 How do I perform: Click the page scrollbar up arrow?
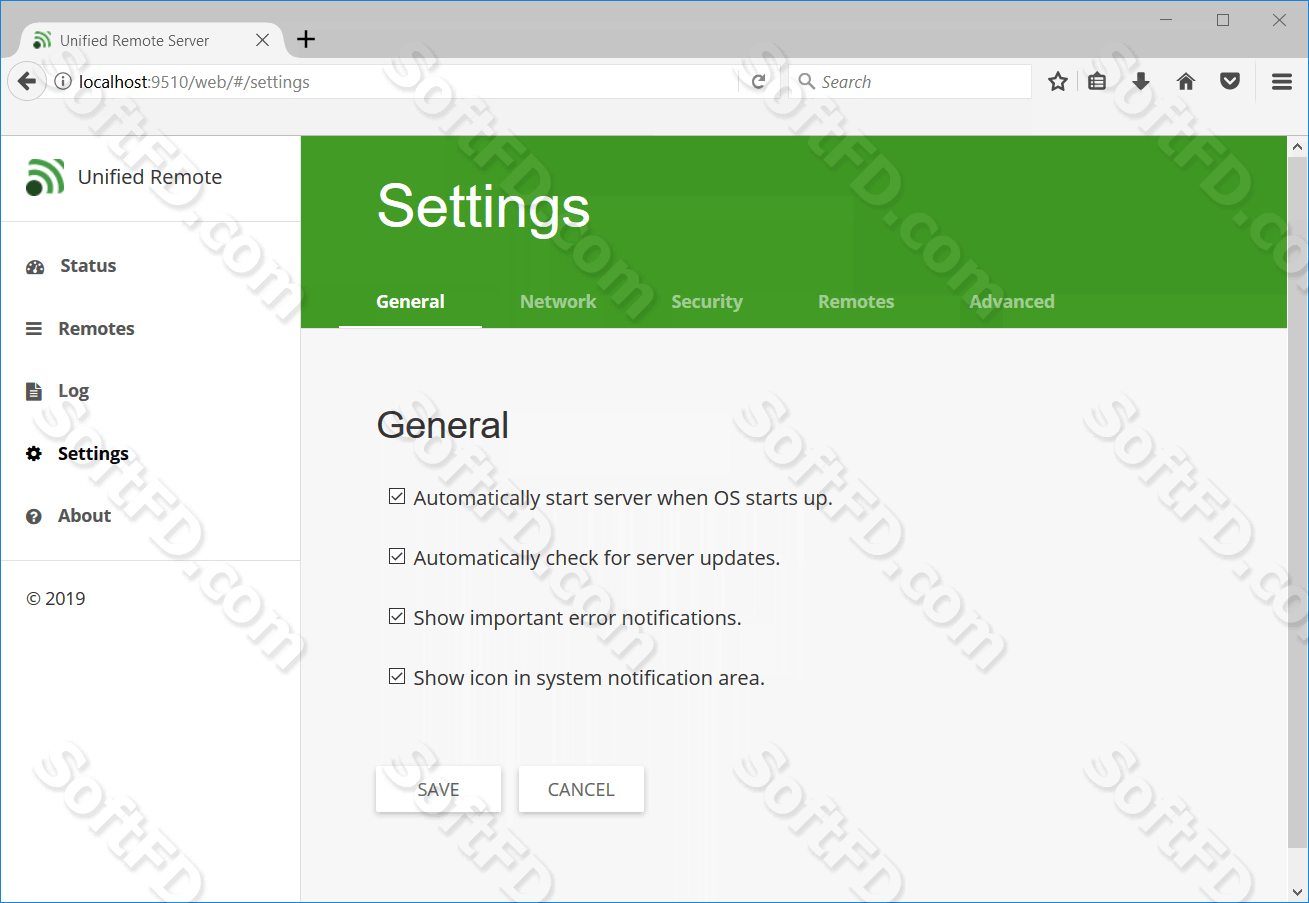(x=1298, y=147)
